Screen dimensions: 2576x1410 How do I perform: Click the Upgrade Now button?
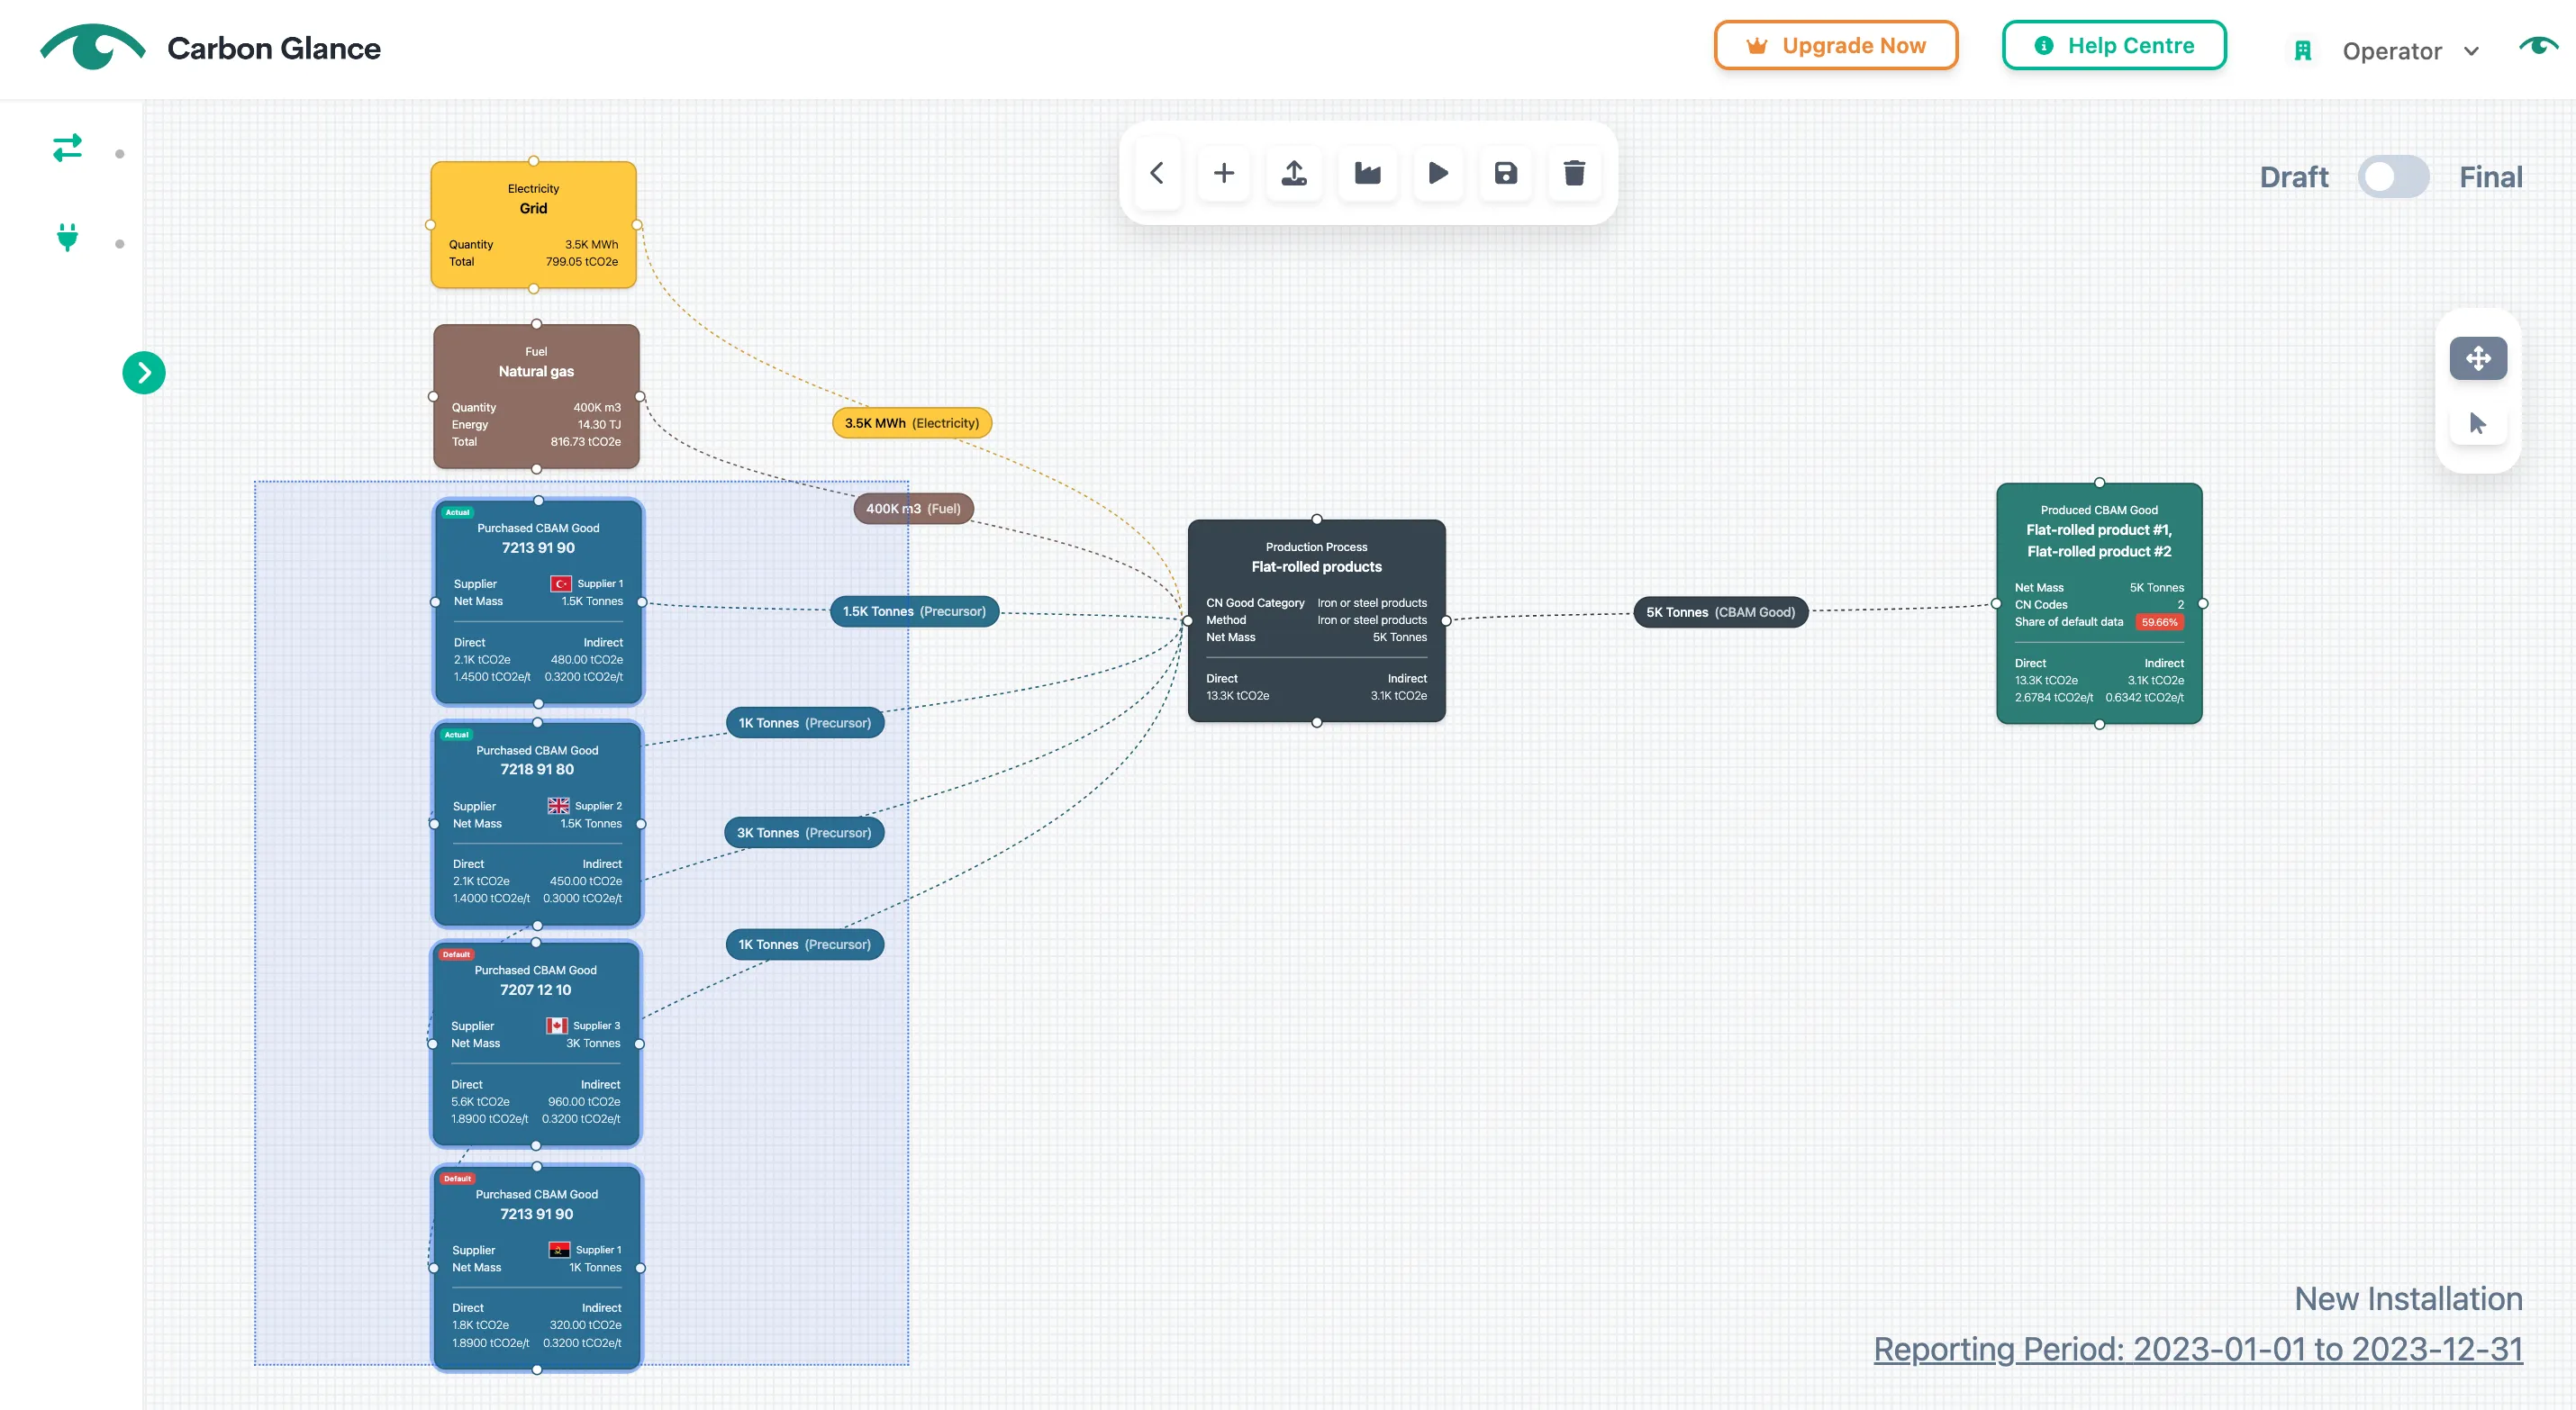(x=1836, y=46)
